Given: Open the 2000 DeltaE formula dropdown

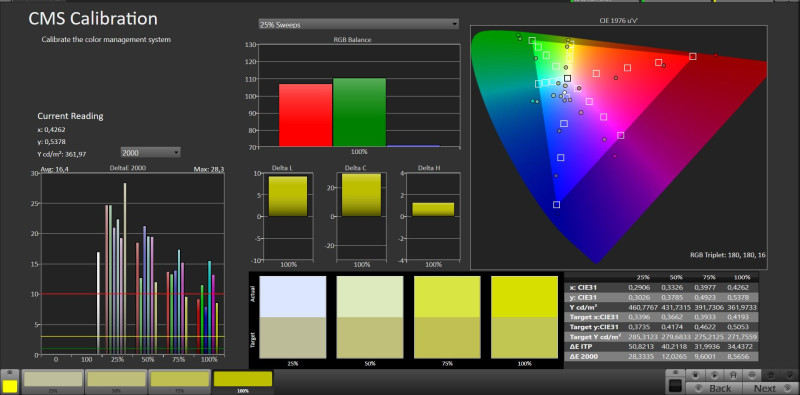Looking at the screenshot, I should coord(151,152).
